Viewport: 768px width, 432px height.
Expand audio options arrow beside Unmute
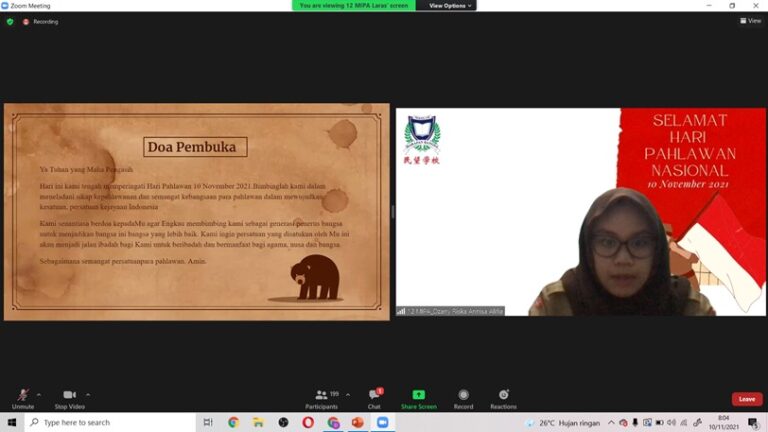tap(39, 394)
